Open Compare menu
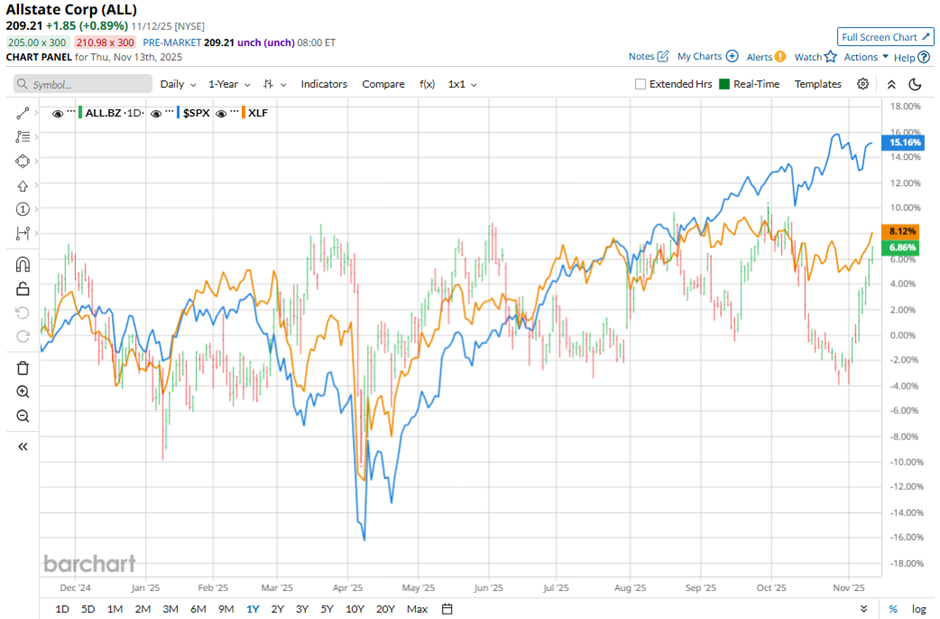 (383, 84)
